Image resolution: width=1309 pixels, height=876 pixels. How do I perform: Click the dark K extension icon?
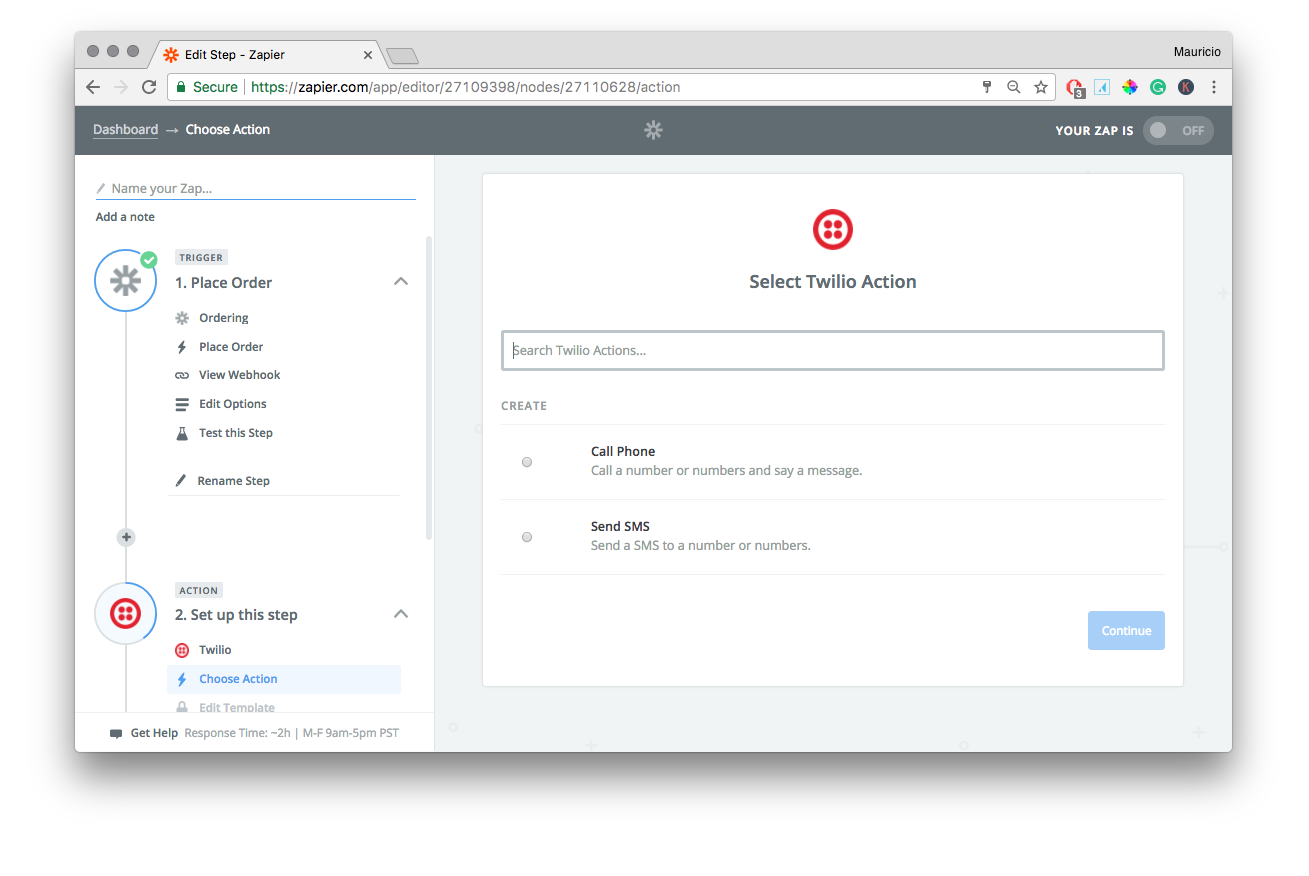coord(1186,87)
